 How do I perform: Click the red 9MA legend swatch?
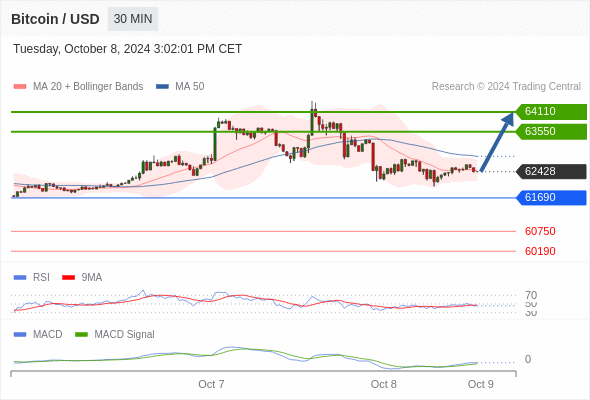click(68, 278)
